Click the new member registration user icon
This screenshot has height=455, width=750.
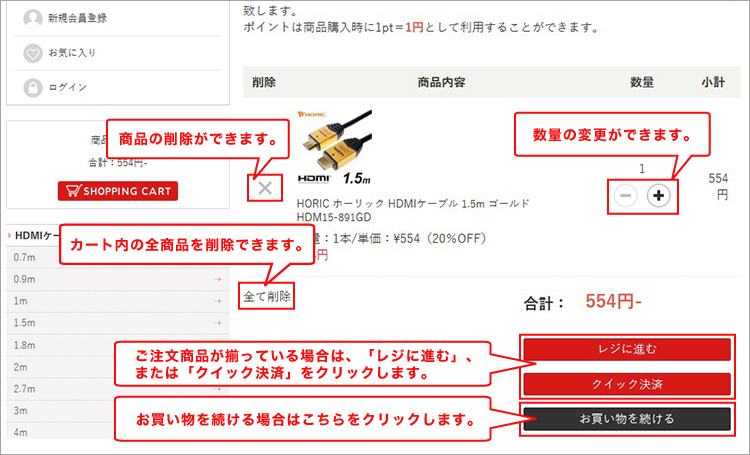coord(33,19)
